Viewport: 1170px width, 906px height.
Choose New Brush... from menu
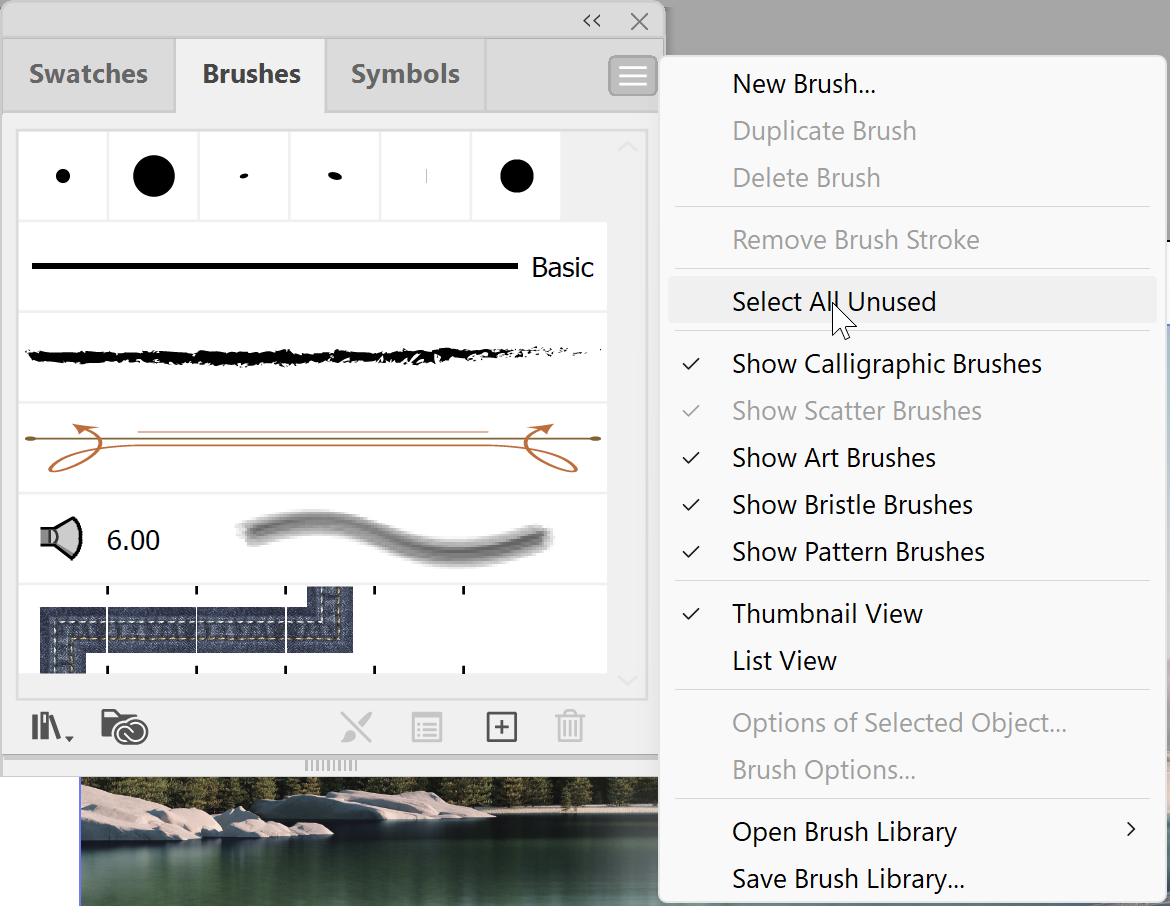click(x=912, y=84)
